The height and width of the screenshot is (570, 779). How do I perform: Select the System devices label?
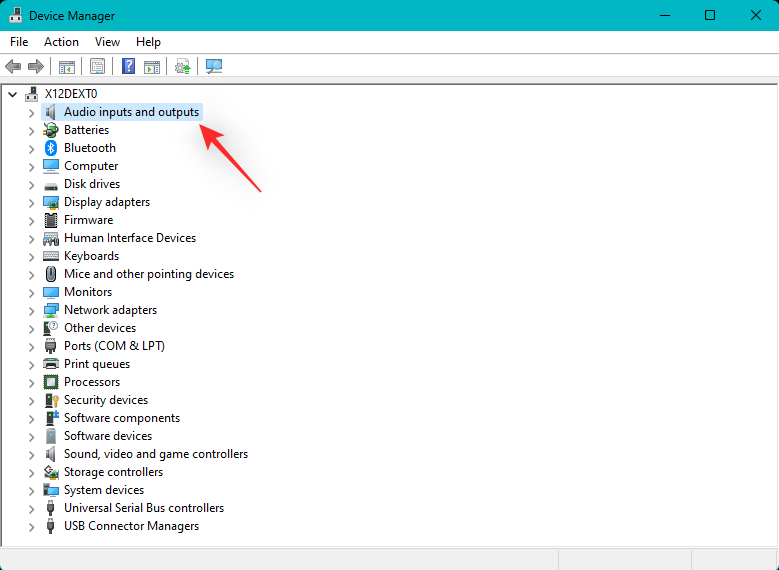104,490
